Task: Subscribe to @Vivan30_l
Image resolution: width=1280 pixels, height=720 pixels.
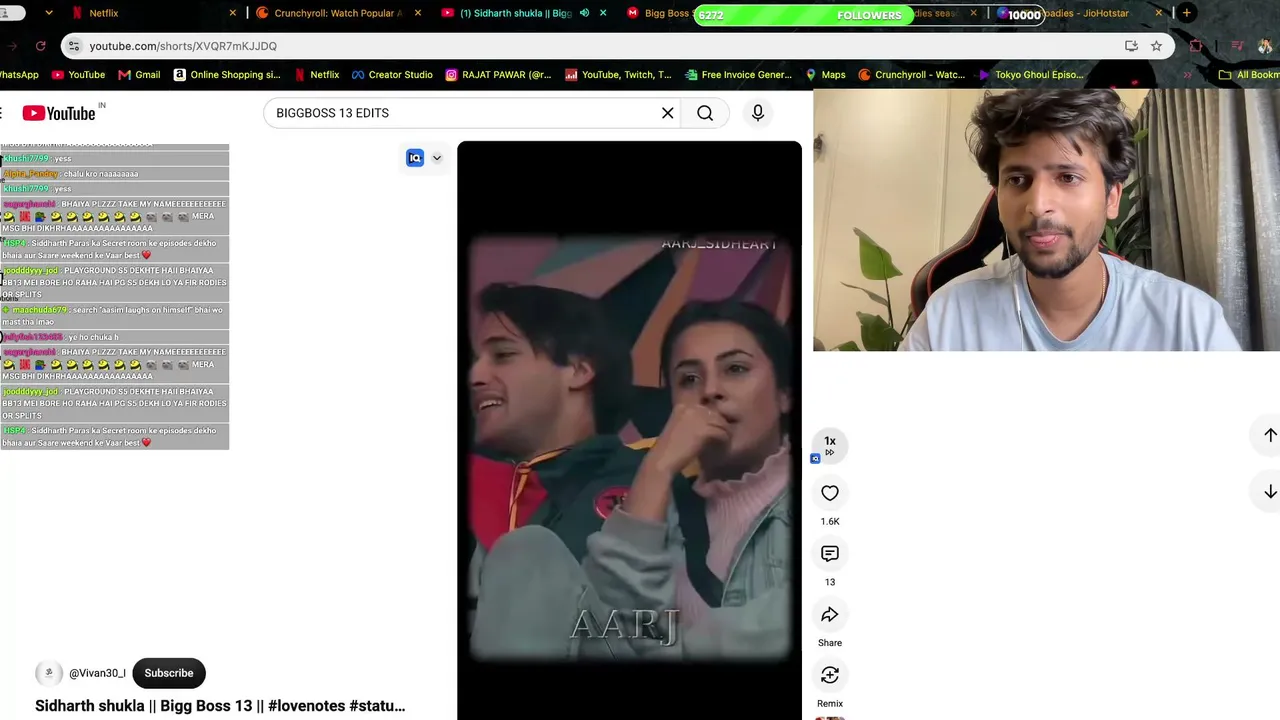Action: coord(169,673)
